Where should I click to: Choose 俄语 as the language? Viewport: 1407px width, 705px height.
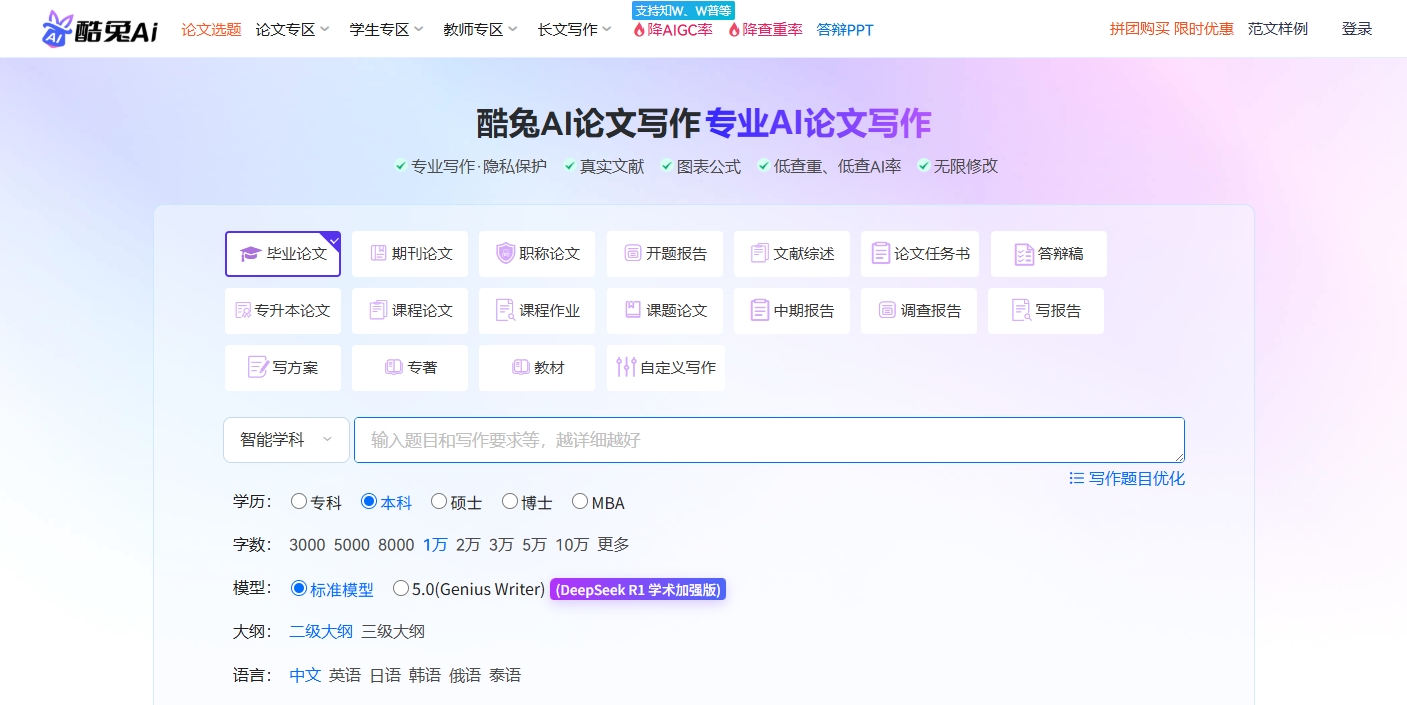465,675
